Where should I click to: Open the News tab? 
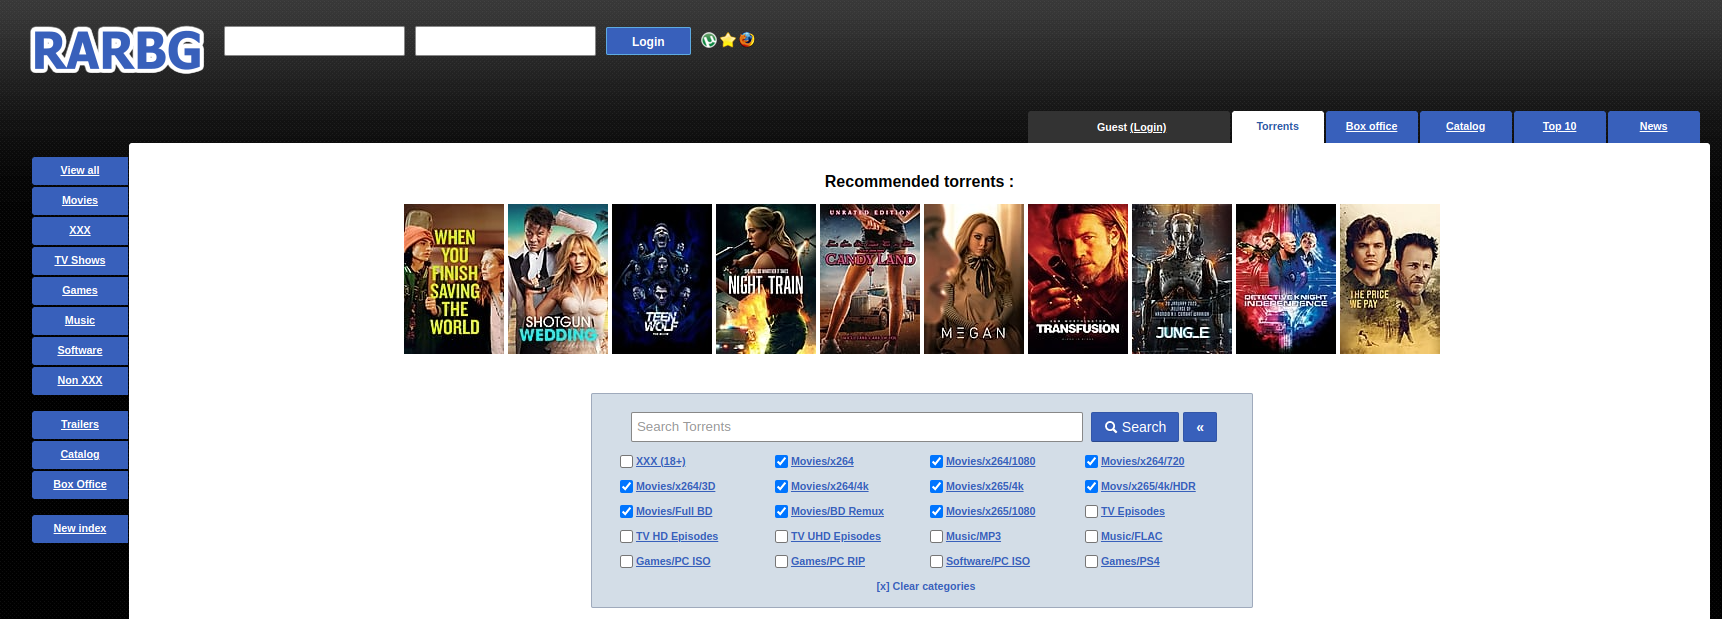pos(1654,127)
